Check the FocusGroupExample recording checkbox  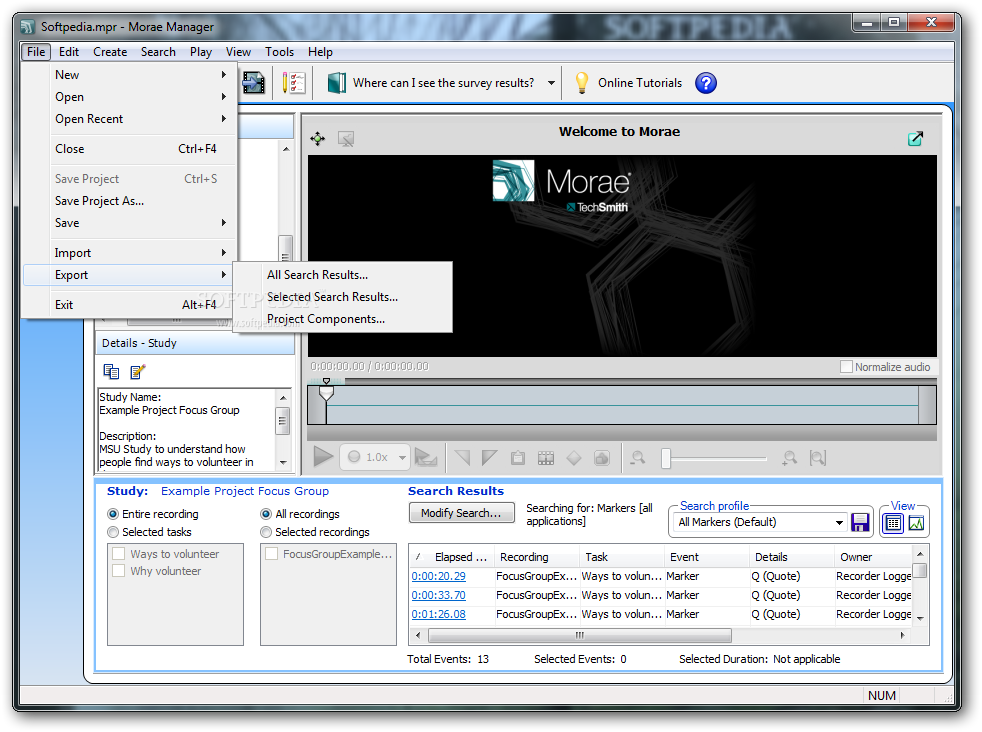272,554
